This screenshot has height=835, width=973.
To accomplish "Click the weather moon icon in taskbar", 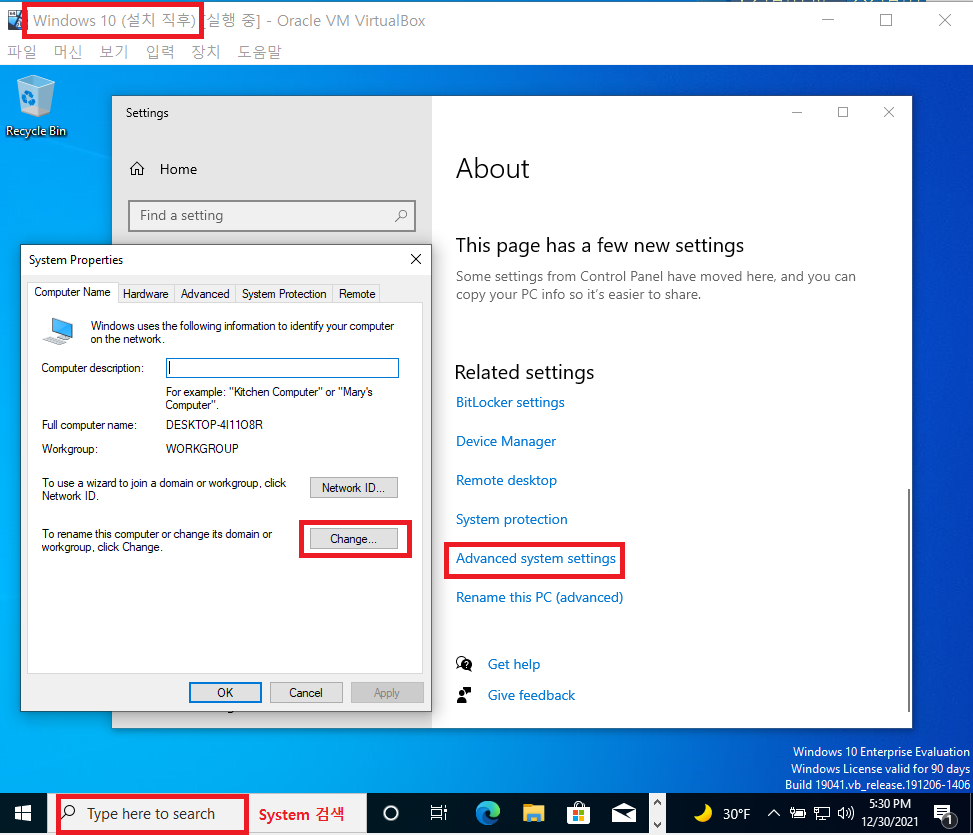I will pos(703,813).
